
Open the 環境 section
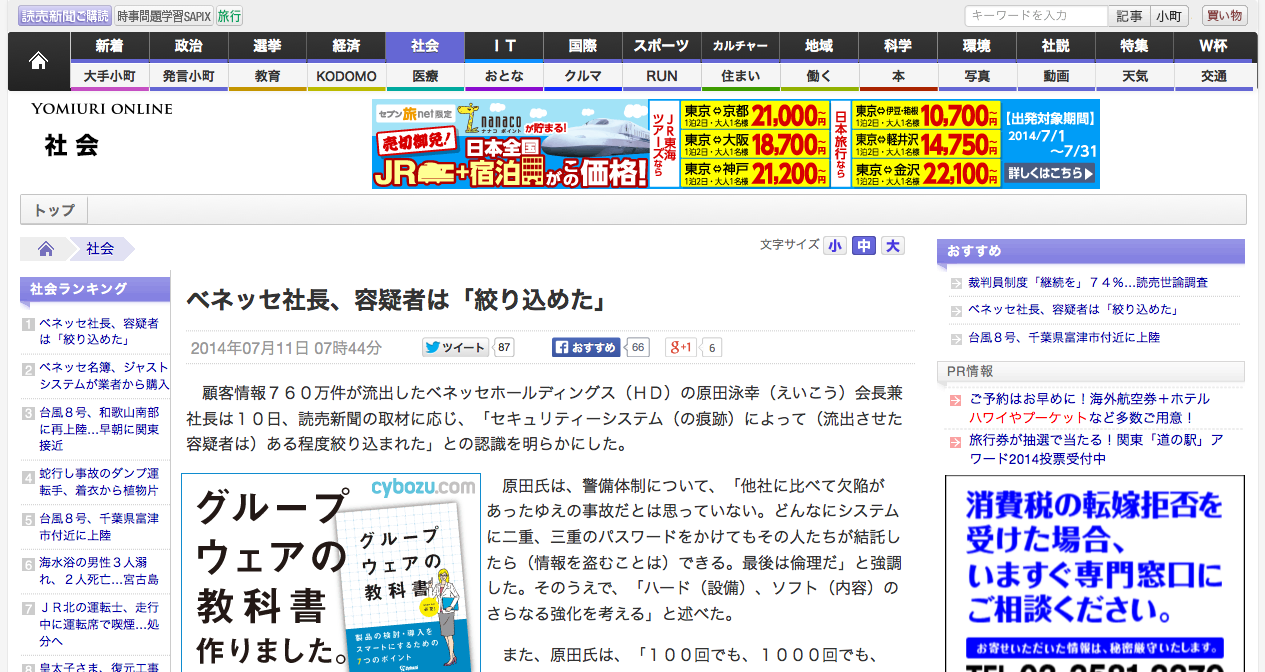pyautogui.click(x=977, y=46)
